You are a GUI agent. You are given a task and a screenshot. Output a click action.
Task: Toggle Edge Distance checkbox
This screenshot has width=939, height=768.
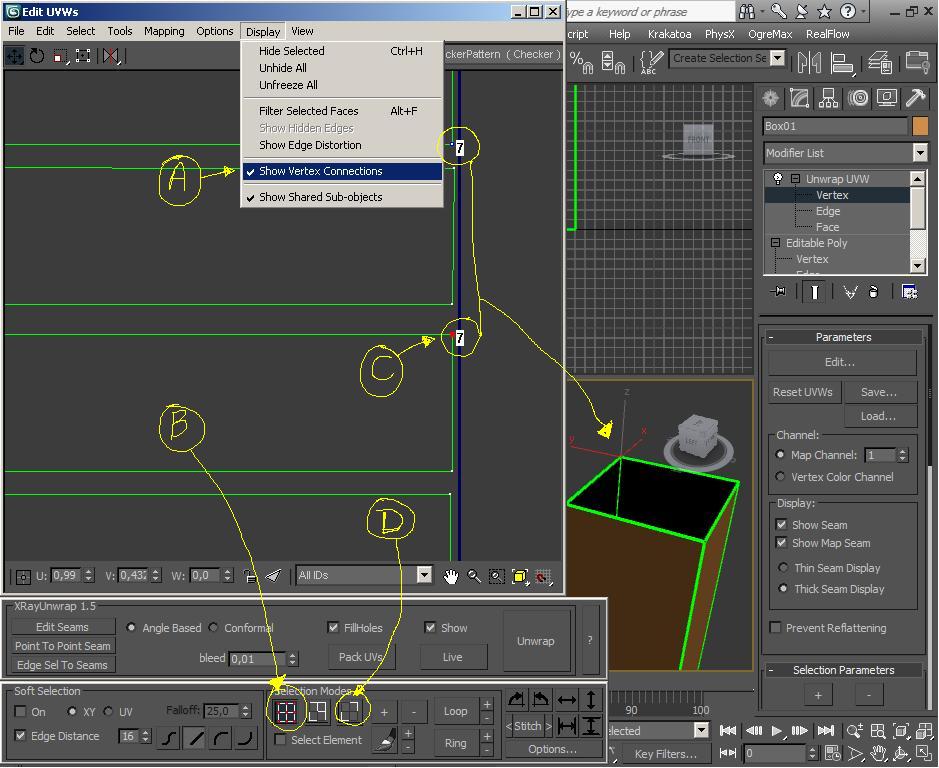click(20, 735)
